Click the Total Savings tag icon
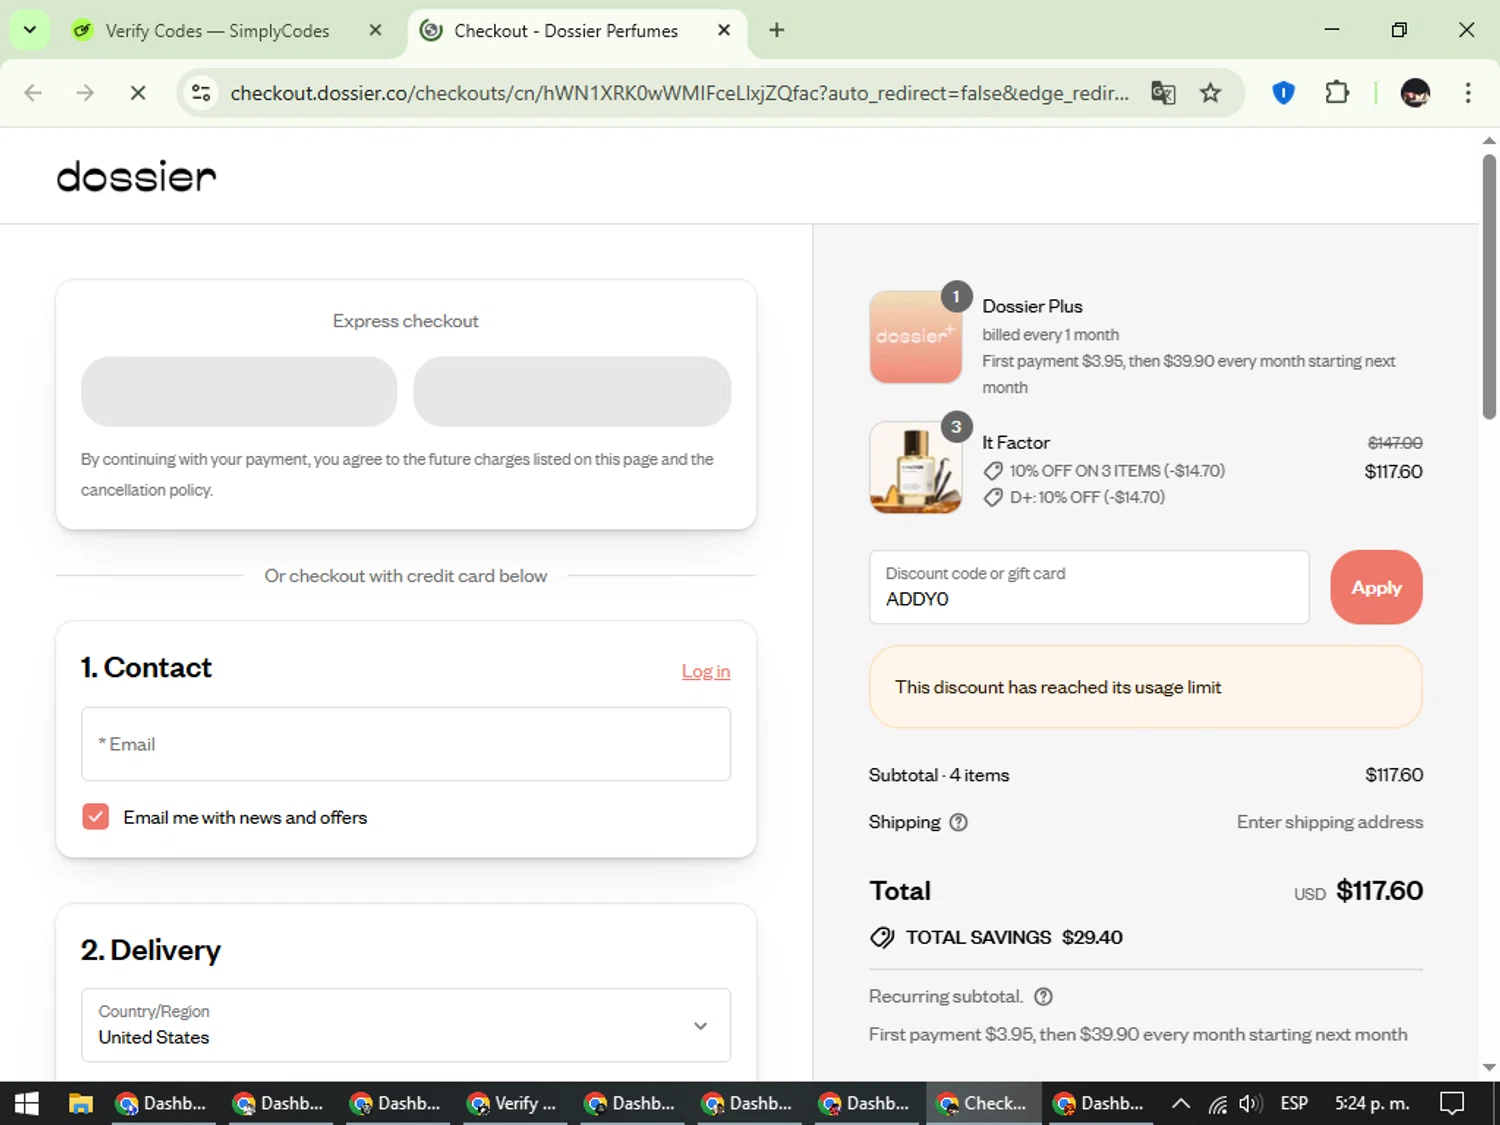The height and width of the screenshot is (1125, 1500). [882, 937]
